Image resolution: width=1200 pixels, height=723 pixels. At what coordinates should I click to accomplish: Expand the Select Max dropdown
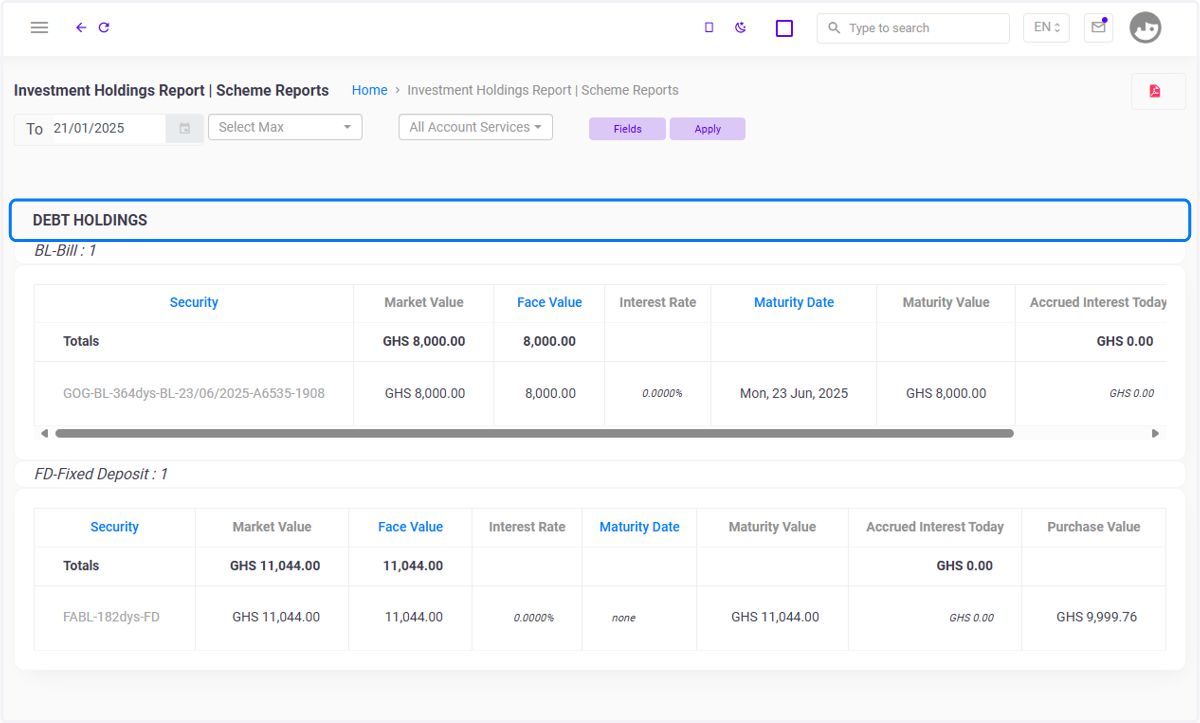[285, 127]
